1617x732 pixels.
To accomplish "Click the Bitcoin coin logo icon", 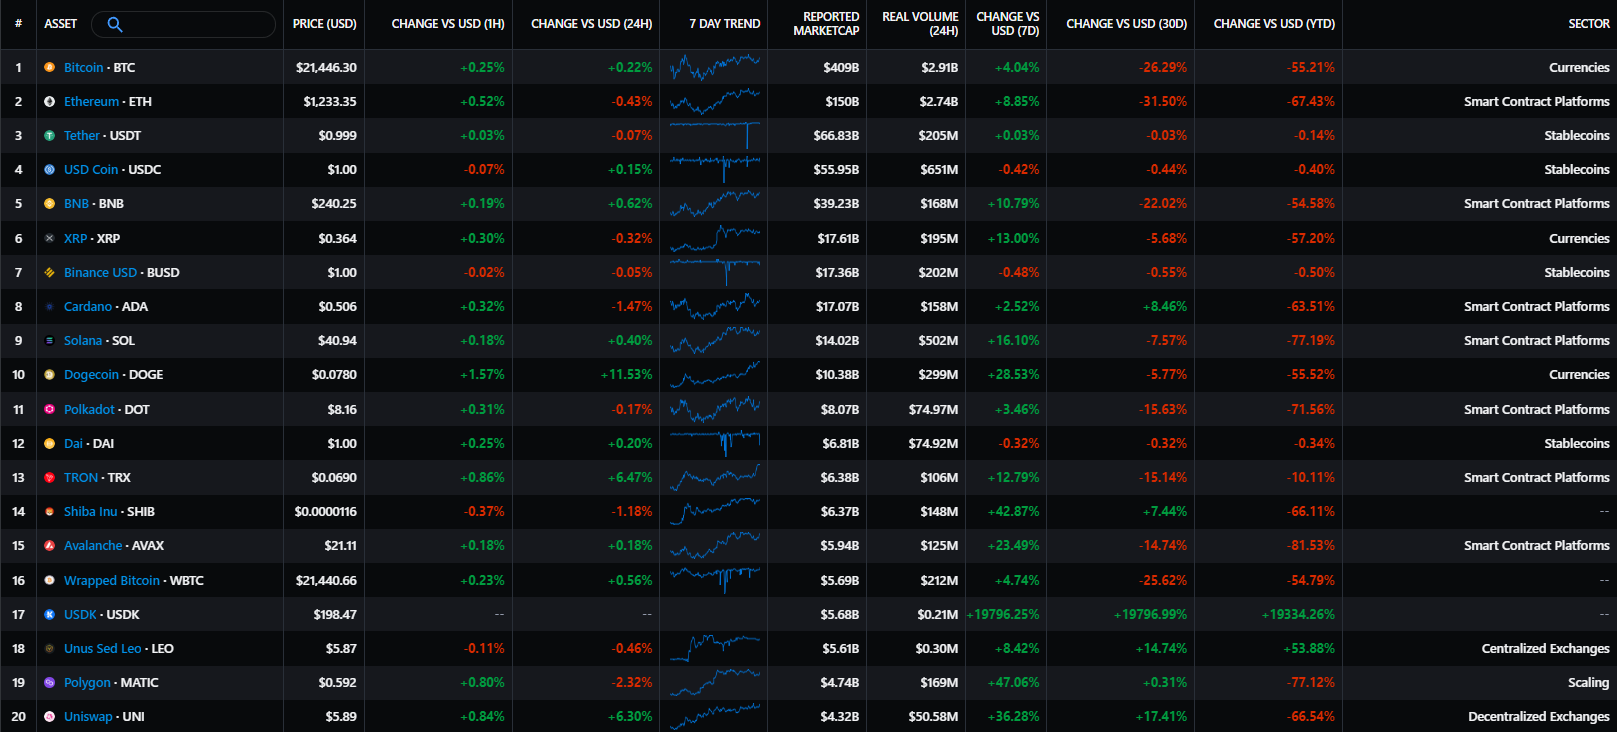I will pyautogui.click(x=49, y=67).
